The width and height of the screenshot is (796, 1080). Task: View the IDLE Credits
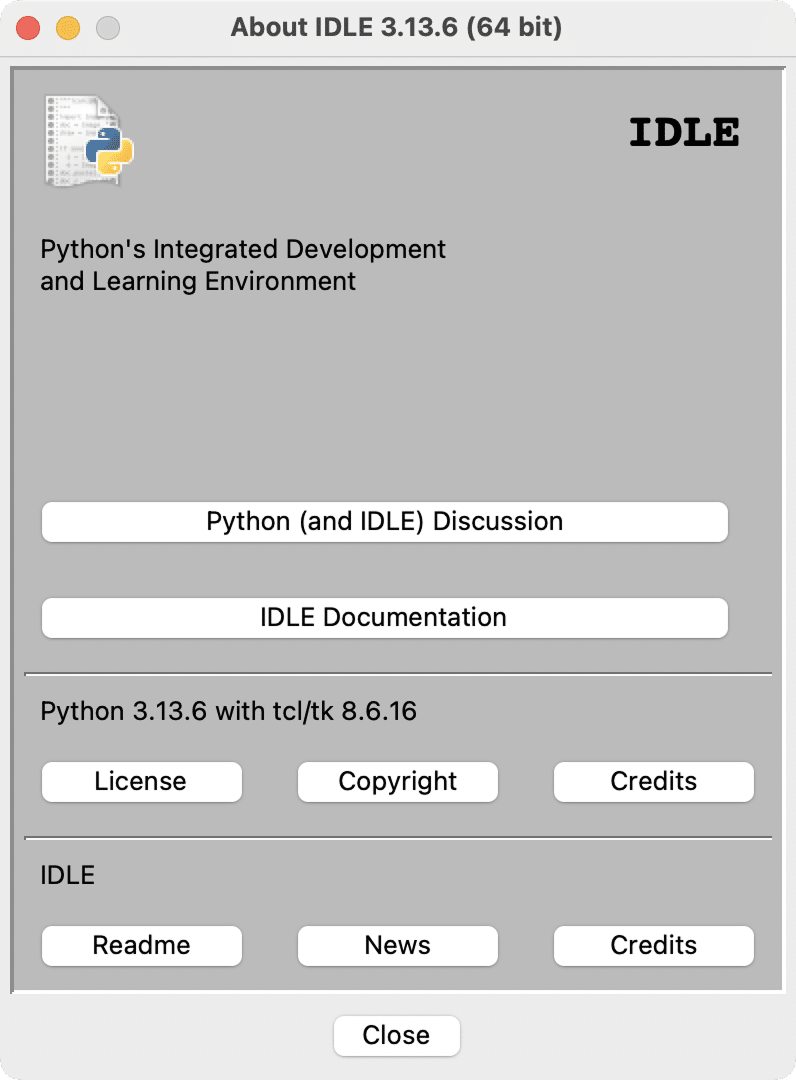coord(653,945)
